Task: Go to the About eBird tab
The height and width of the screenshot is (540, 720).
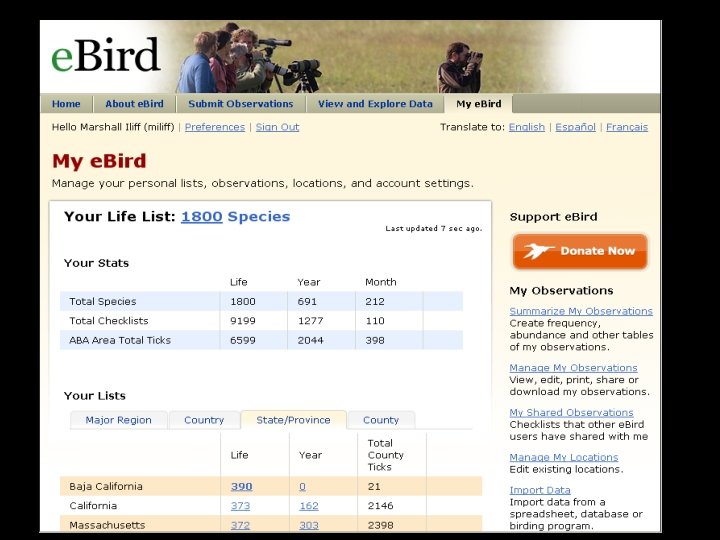Action: click(134, 104)
